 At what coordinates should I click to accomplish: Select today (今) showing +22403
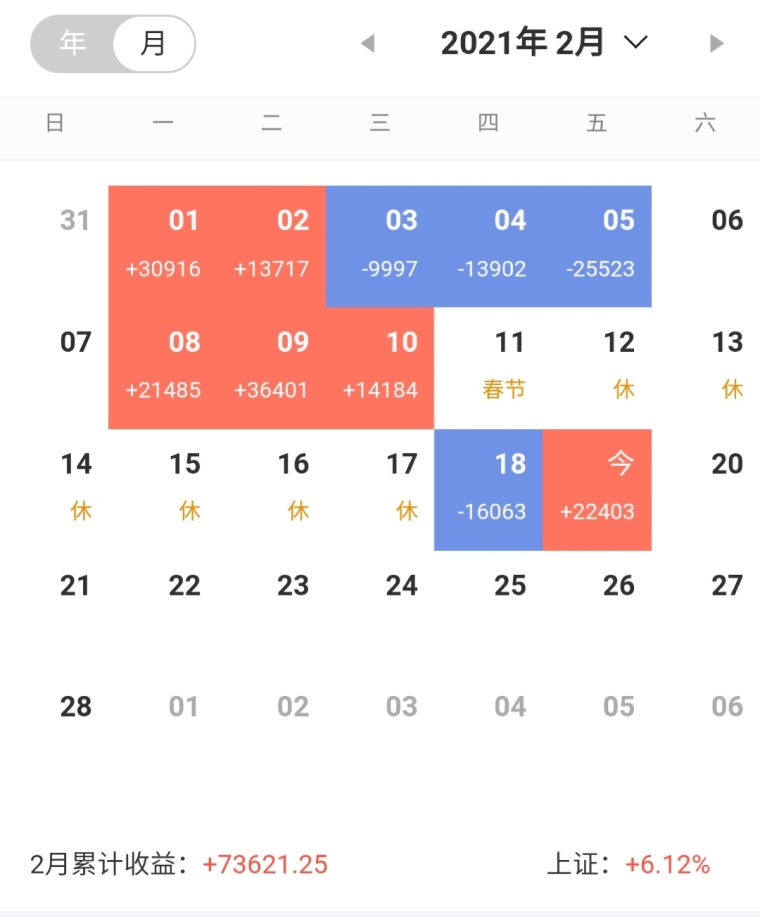[x=597, y=489]
